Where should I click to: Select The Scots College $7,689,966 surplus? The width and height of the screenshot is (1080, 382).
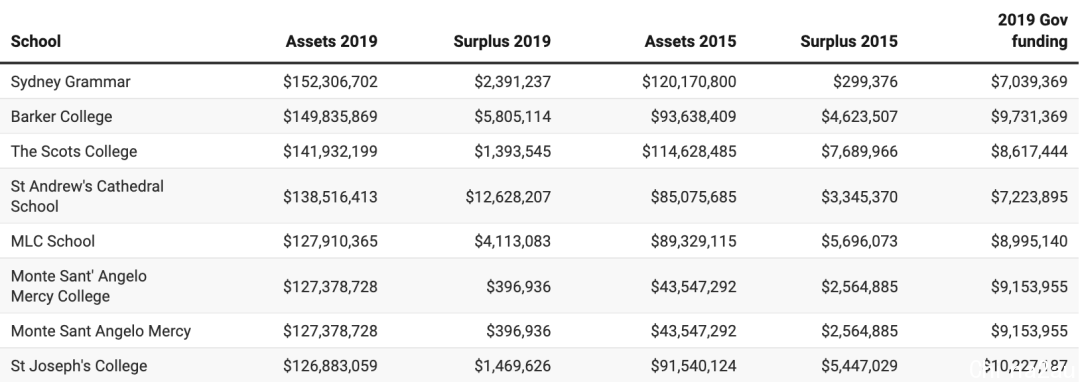pyautogui.click(x=859, y=151)
